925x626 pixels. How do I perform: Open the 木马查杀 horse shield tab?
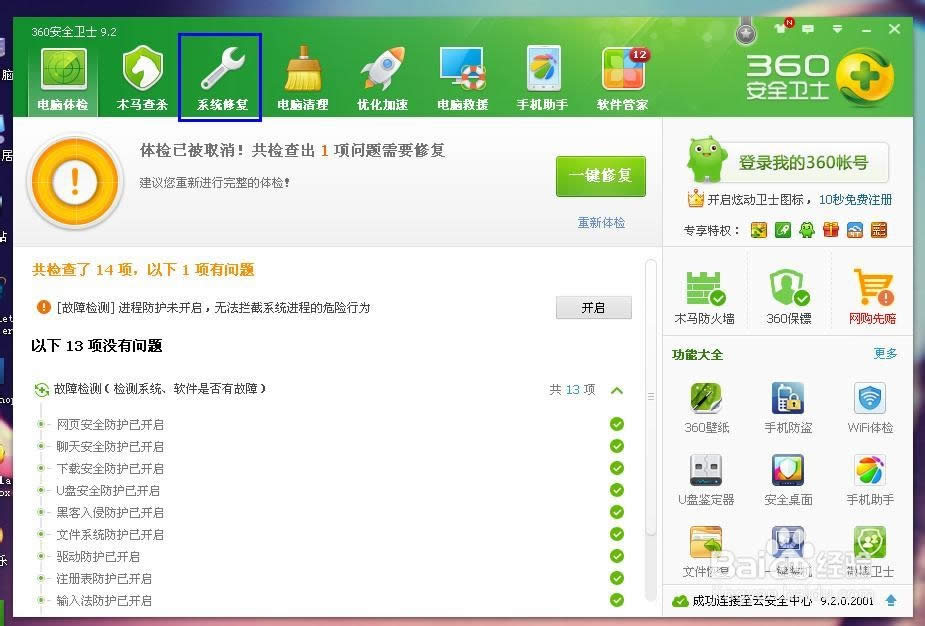point(142,79)
